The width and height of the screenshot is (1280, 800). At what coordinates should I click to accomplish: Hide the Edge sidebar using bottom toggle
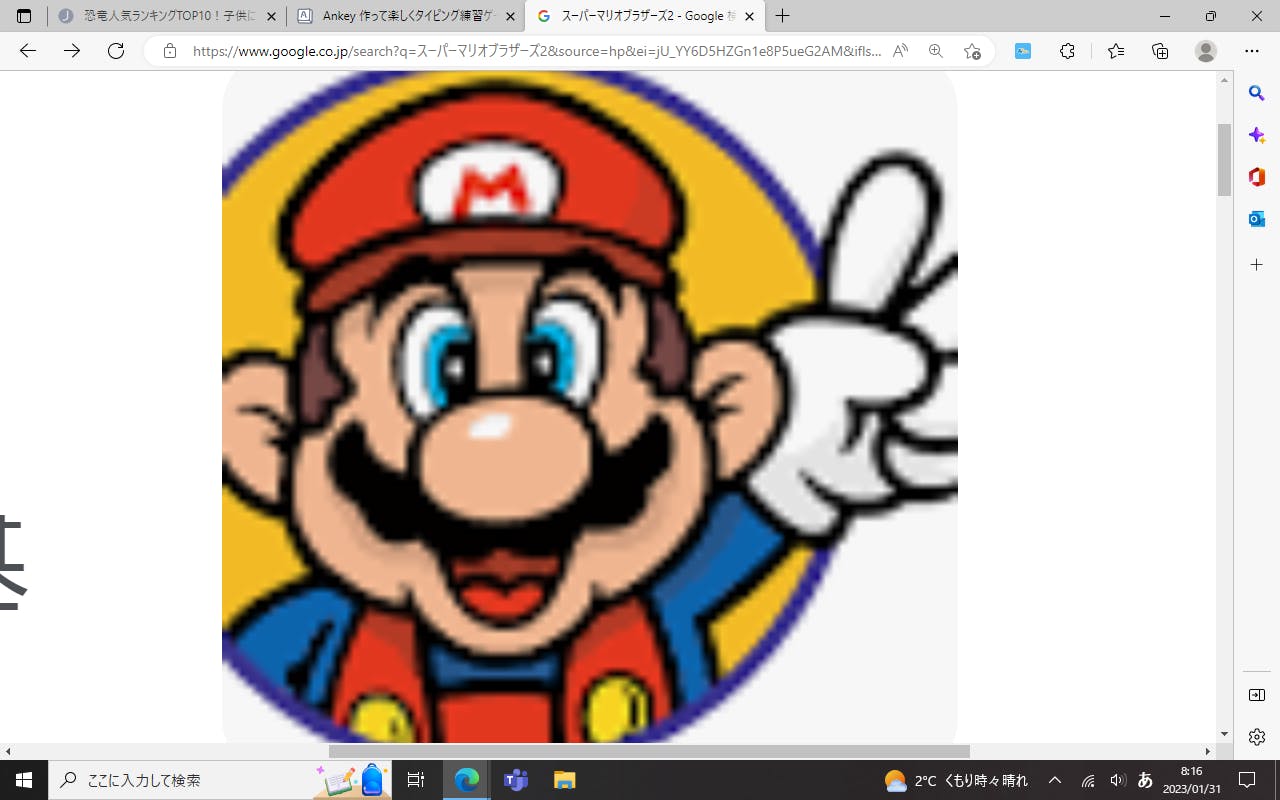pyautogui.click(x=1257, y=695)
